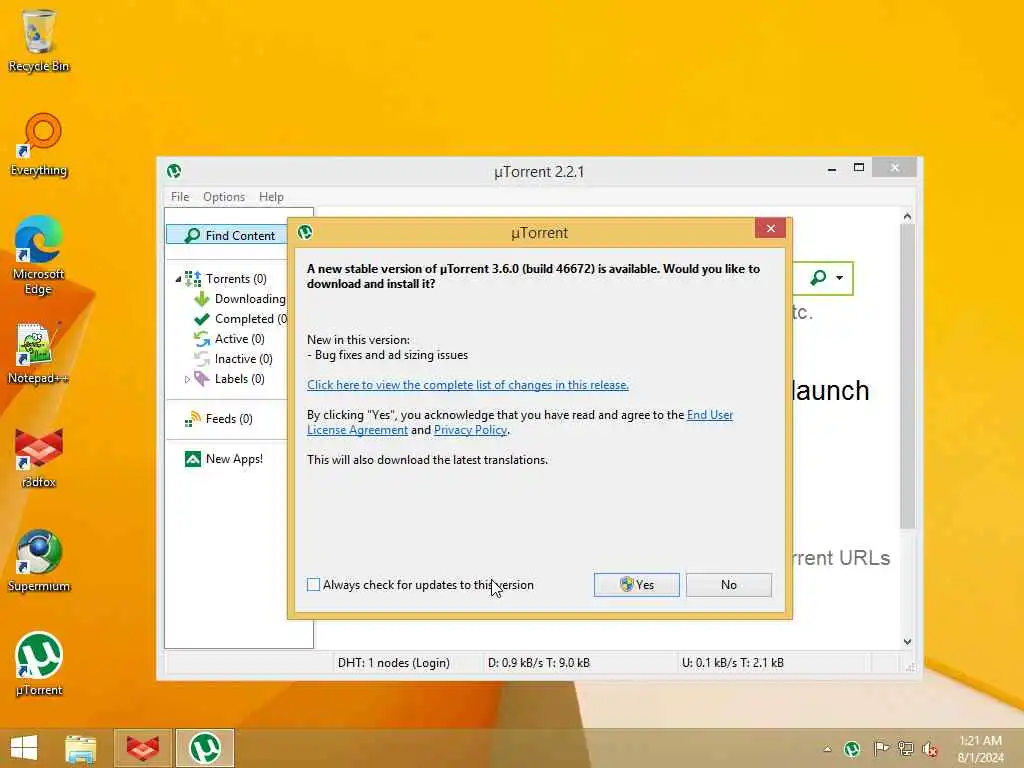The width and height of the screenshot is (1024, 768).
Task: Click the upload speed status entry
Action: pyautogui.click(x=733, y=663)
